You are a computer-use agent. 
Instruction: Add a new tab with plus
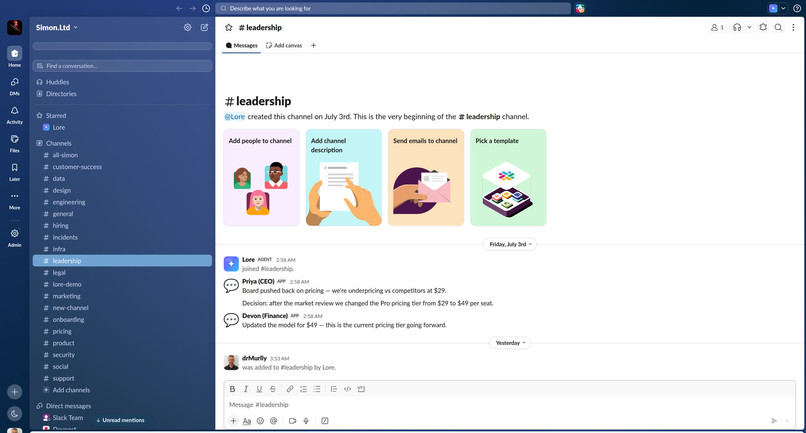pyautogui.click(x=314, y=45)
